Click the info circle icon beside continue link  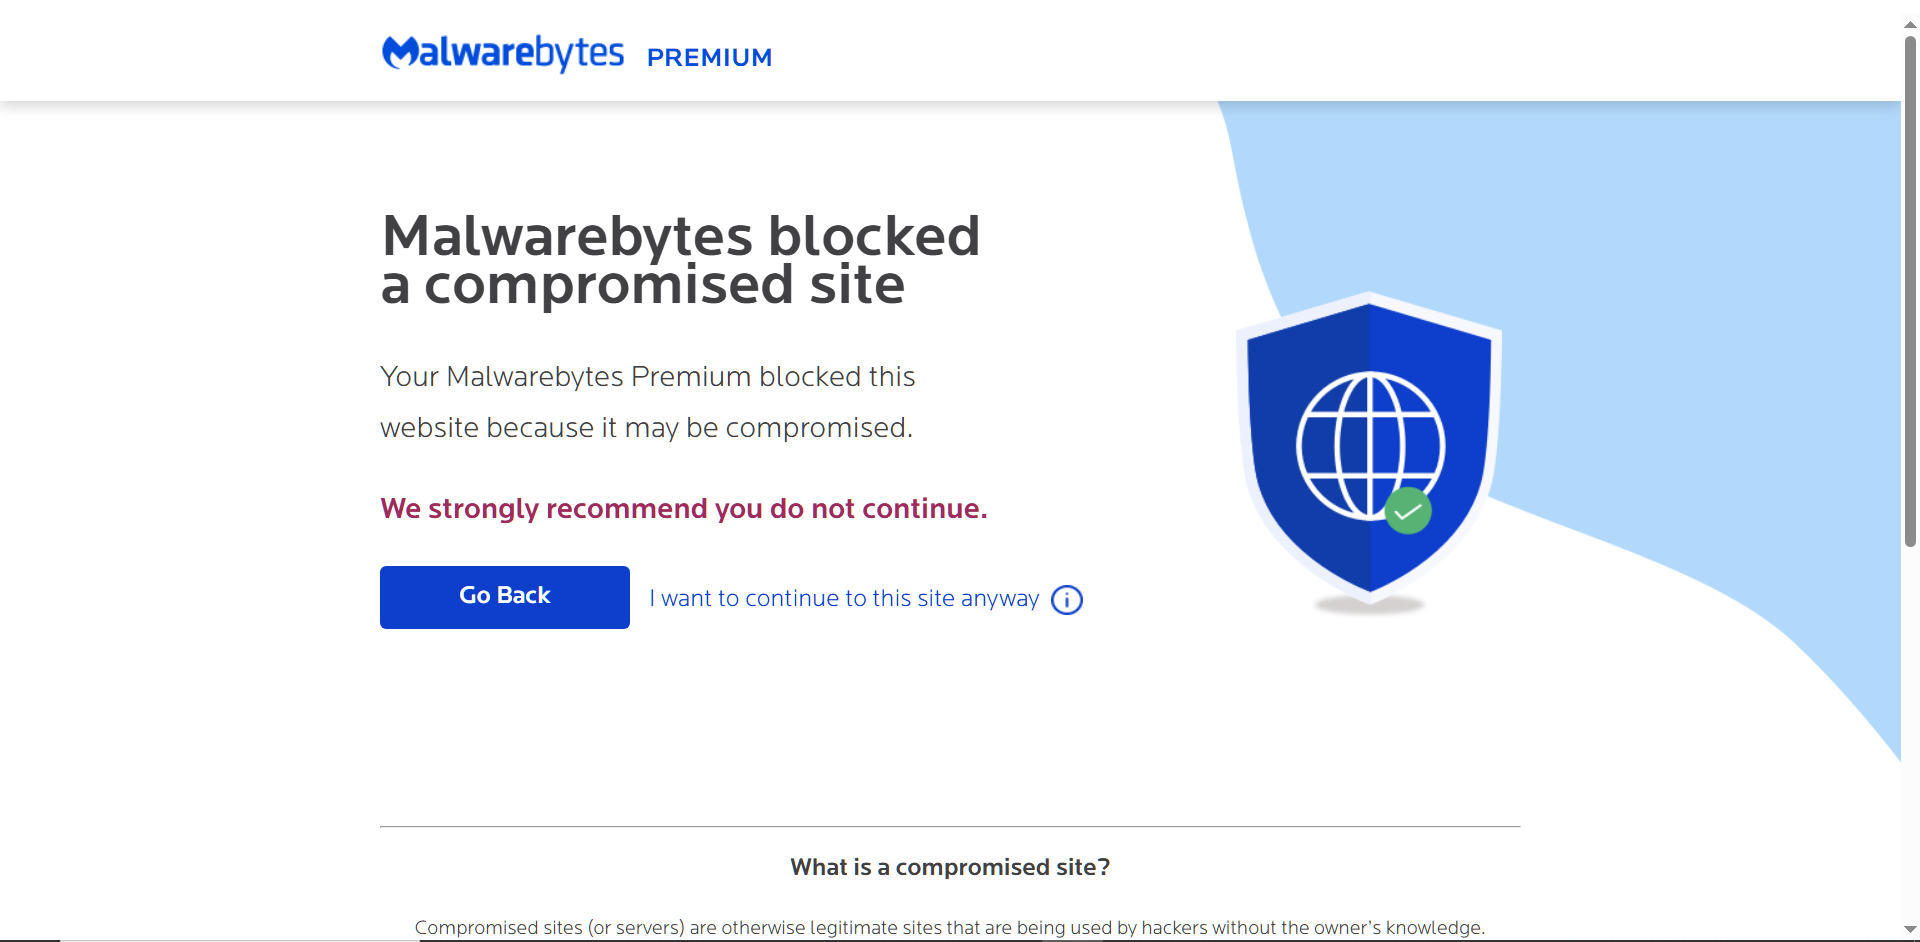coord(1067,599)
